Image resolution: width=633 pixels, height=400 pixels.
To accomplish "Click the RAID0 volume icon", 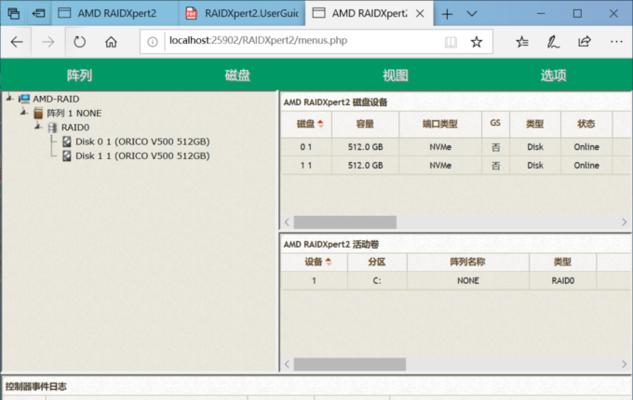I will (x=52, y=128).
